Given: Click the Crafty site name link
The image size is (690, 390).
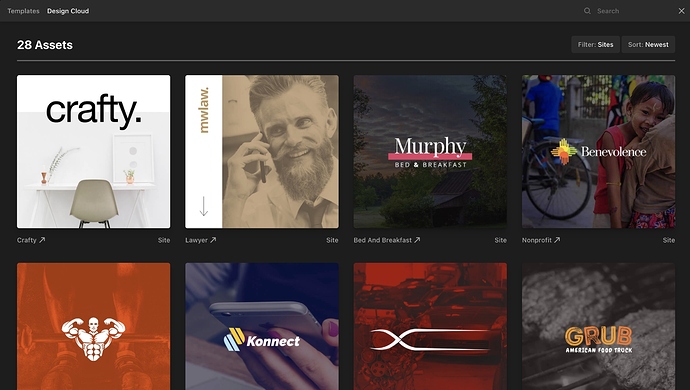Looking at the screenshot, I should click(x=26, y=240).
